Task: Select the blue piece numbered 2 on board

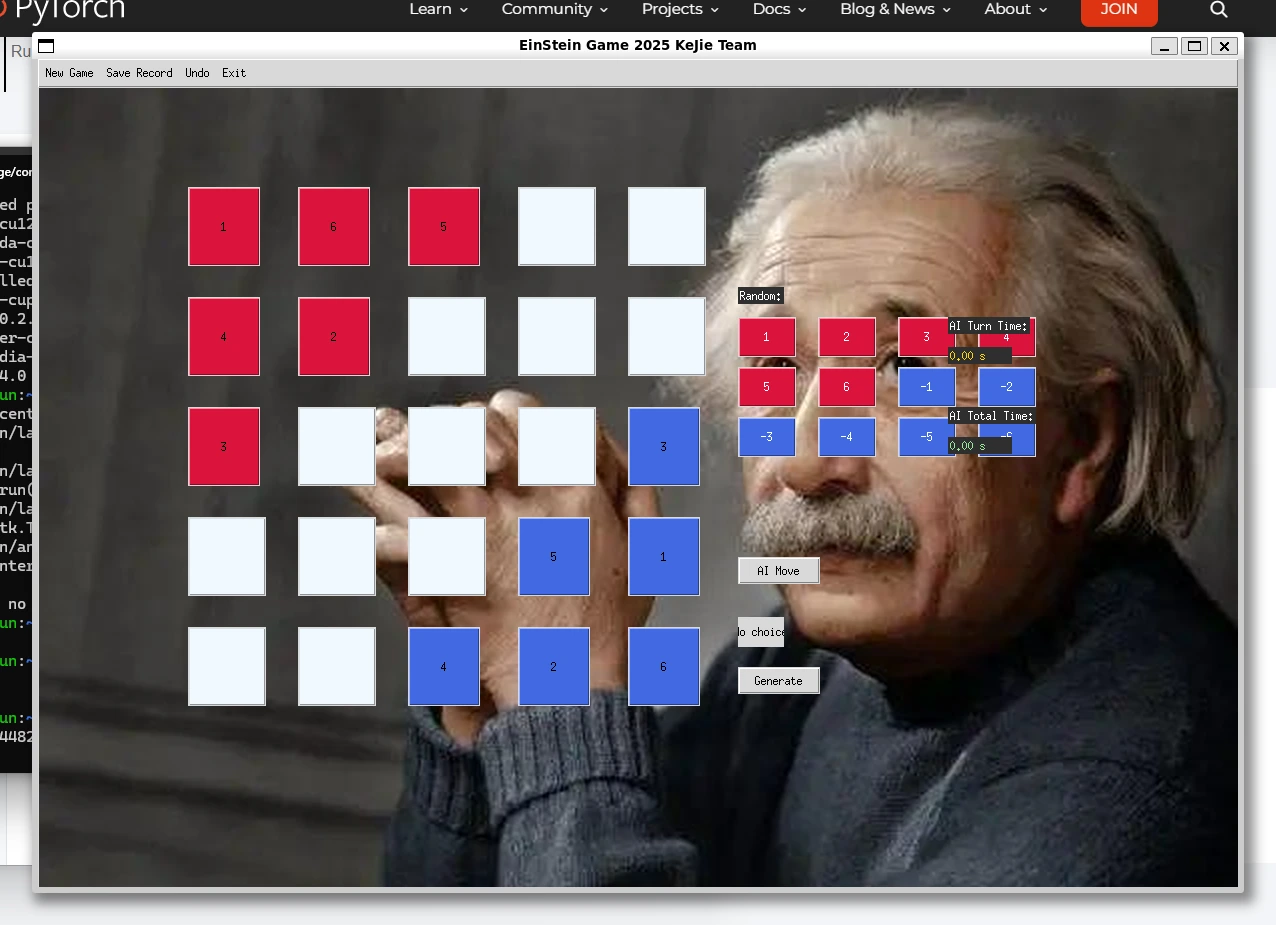Action: point(554,667)
